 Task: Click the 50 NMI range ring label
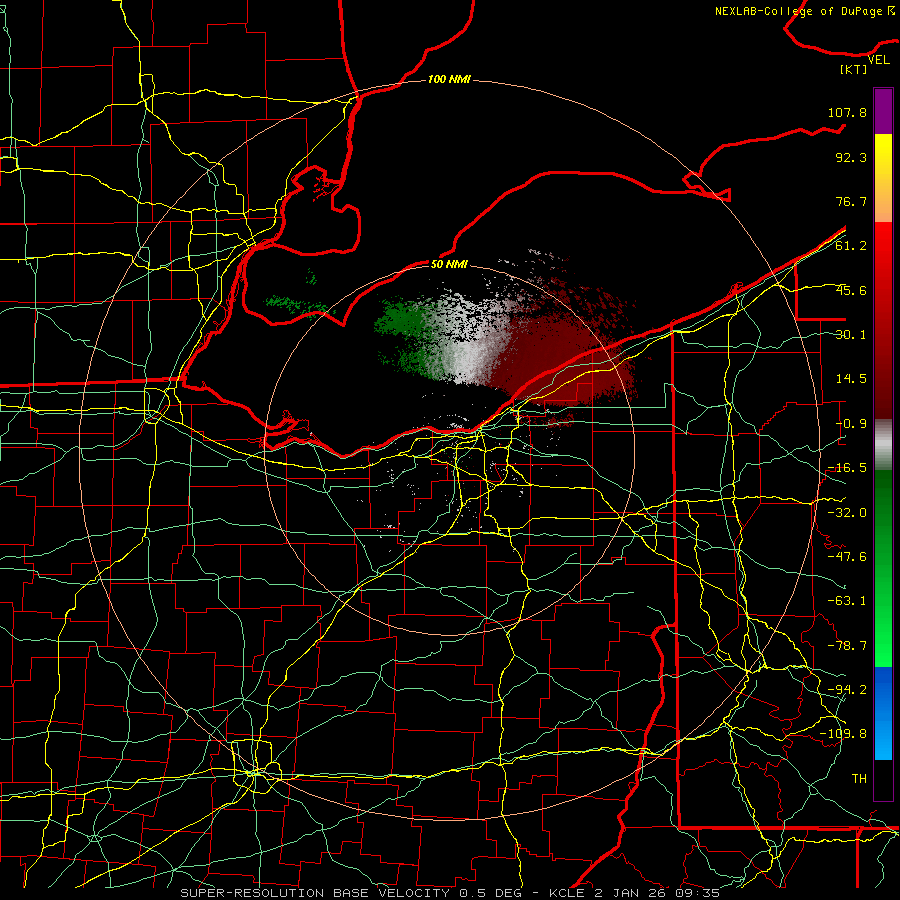click(449, 264)
